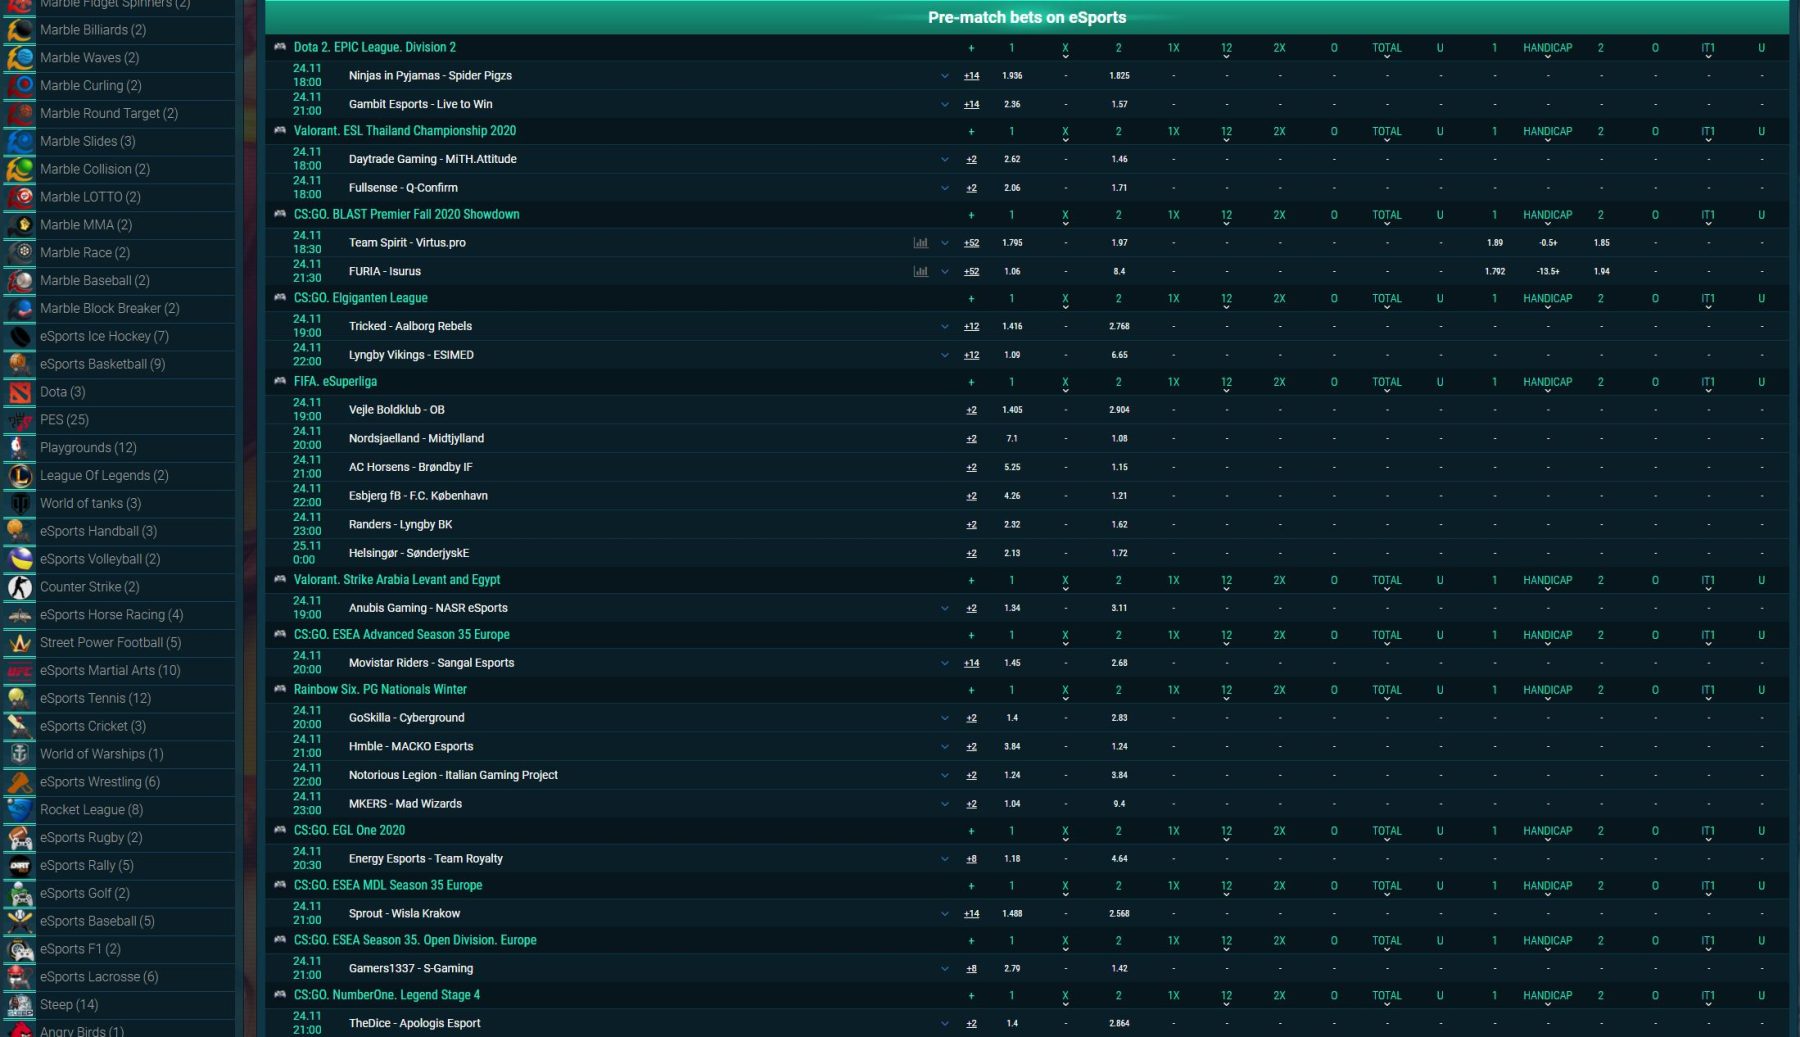Open the Counter Strike sidebar icon
This screenshot has width=1800, height=1037.
pyautogui.click(x=20, y=587)
